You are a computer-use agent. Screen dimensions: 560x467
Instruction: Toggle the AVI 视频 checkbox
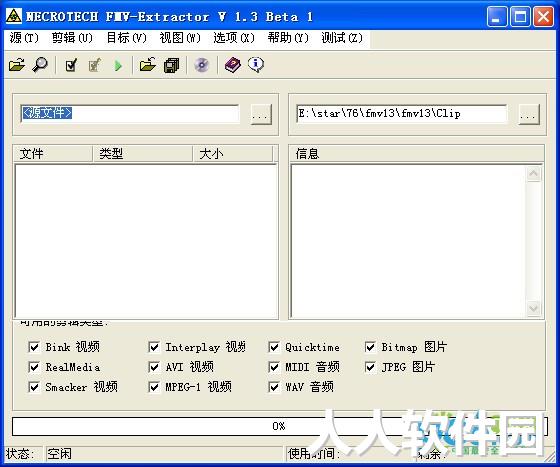click(154, 367)
